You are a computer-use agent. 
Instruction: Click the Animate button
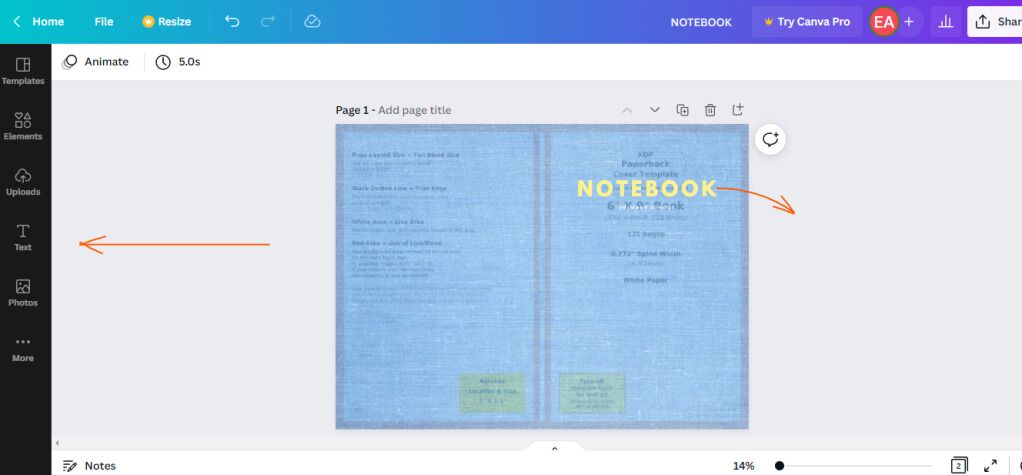(96, 62)
